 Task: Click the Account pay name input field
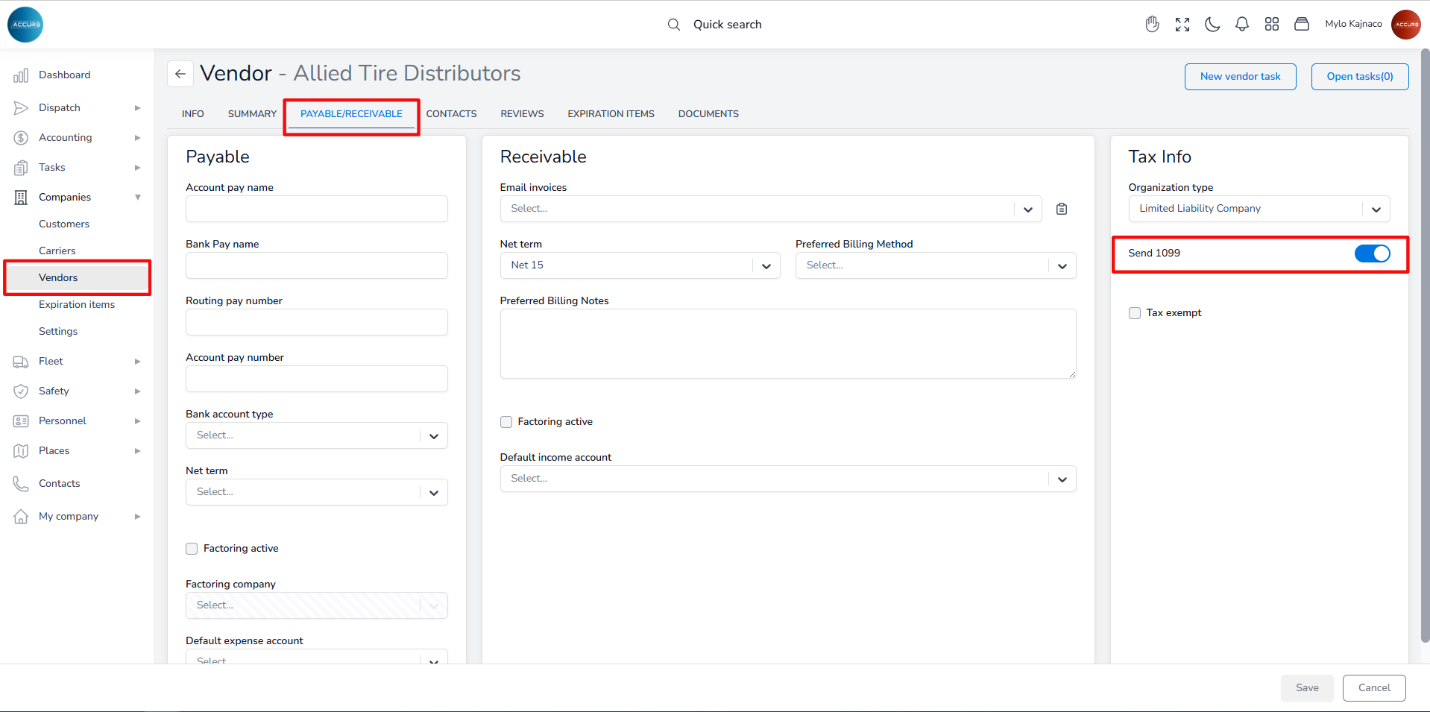coord(316,209)
